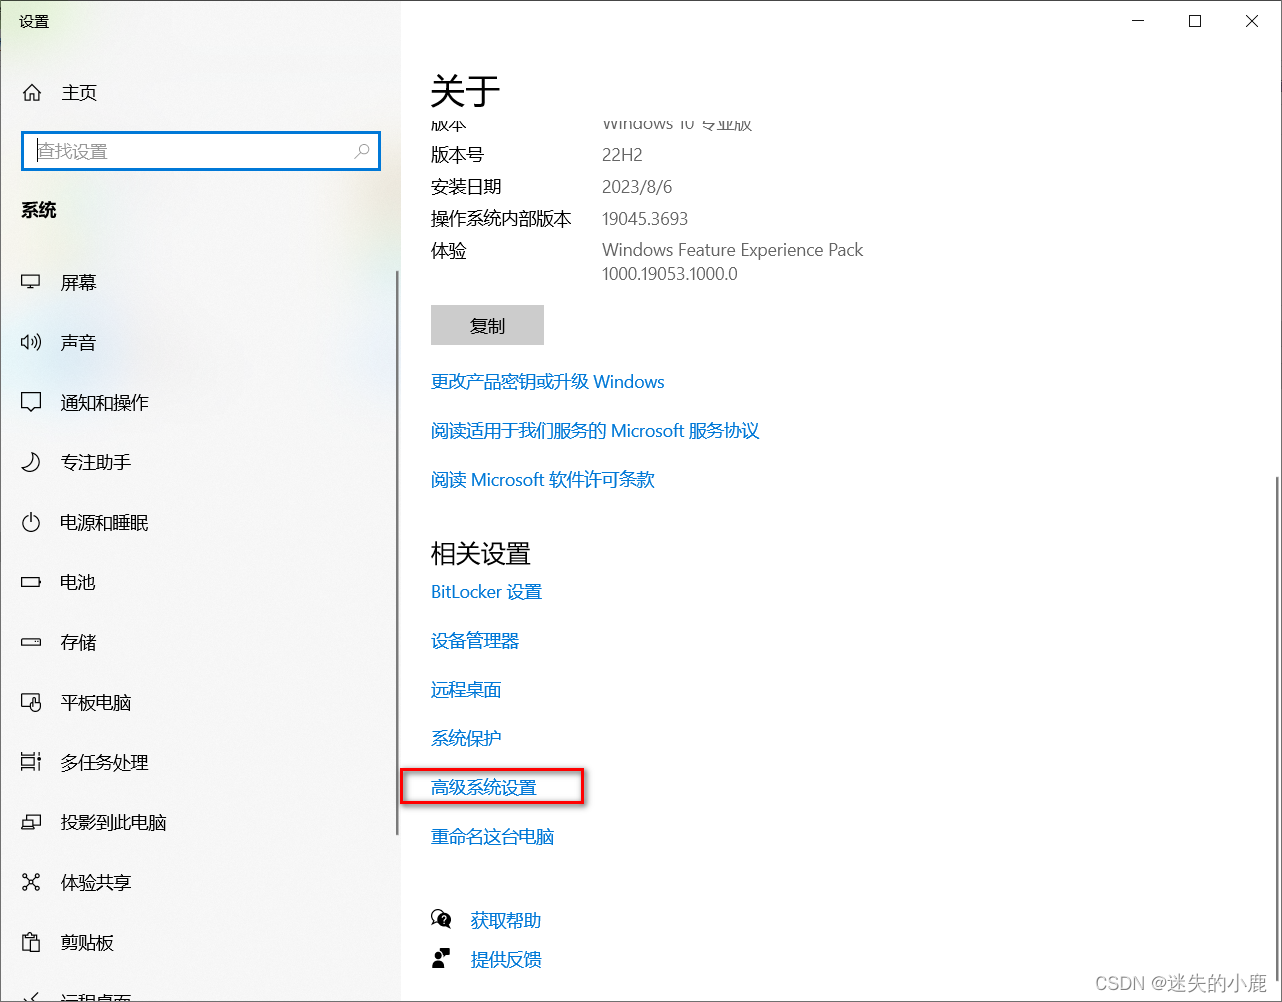Go to 专注助手 page

tap(96, 463)
